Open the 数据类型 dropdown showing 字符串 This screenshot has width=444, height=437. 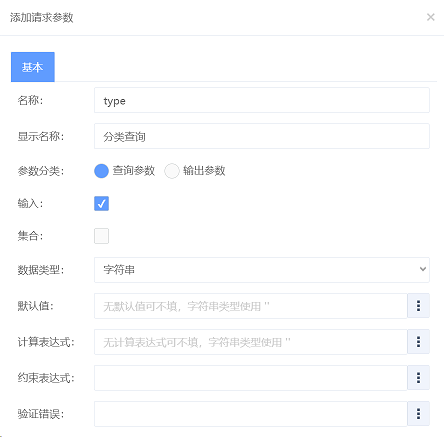click(x=262, y=270)
